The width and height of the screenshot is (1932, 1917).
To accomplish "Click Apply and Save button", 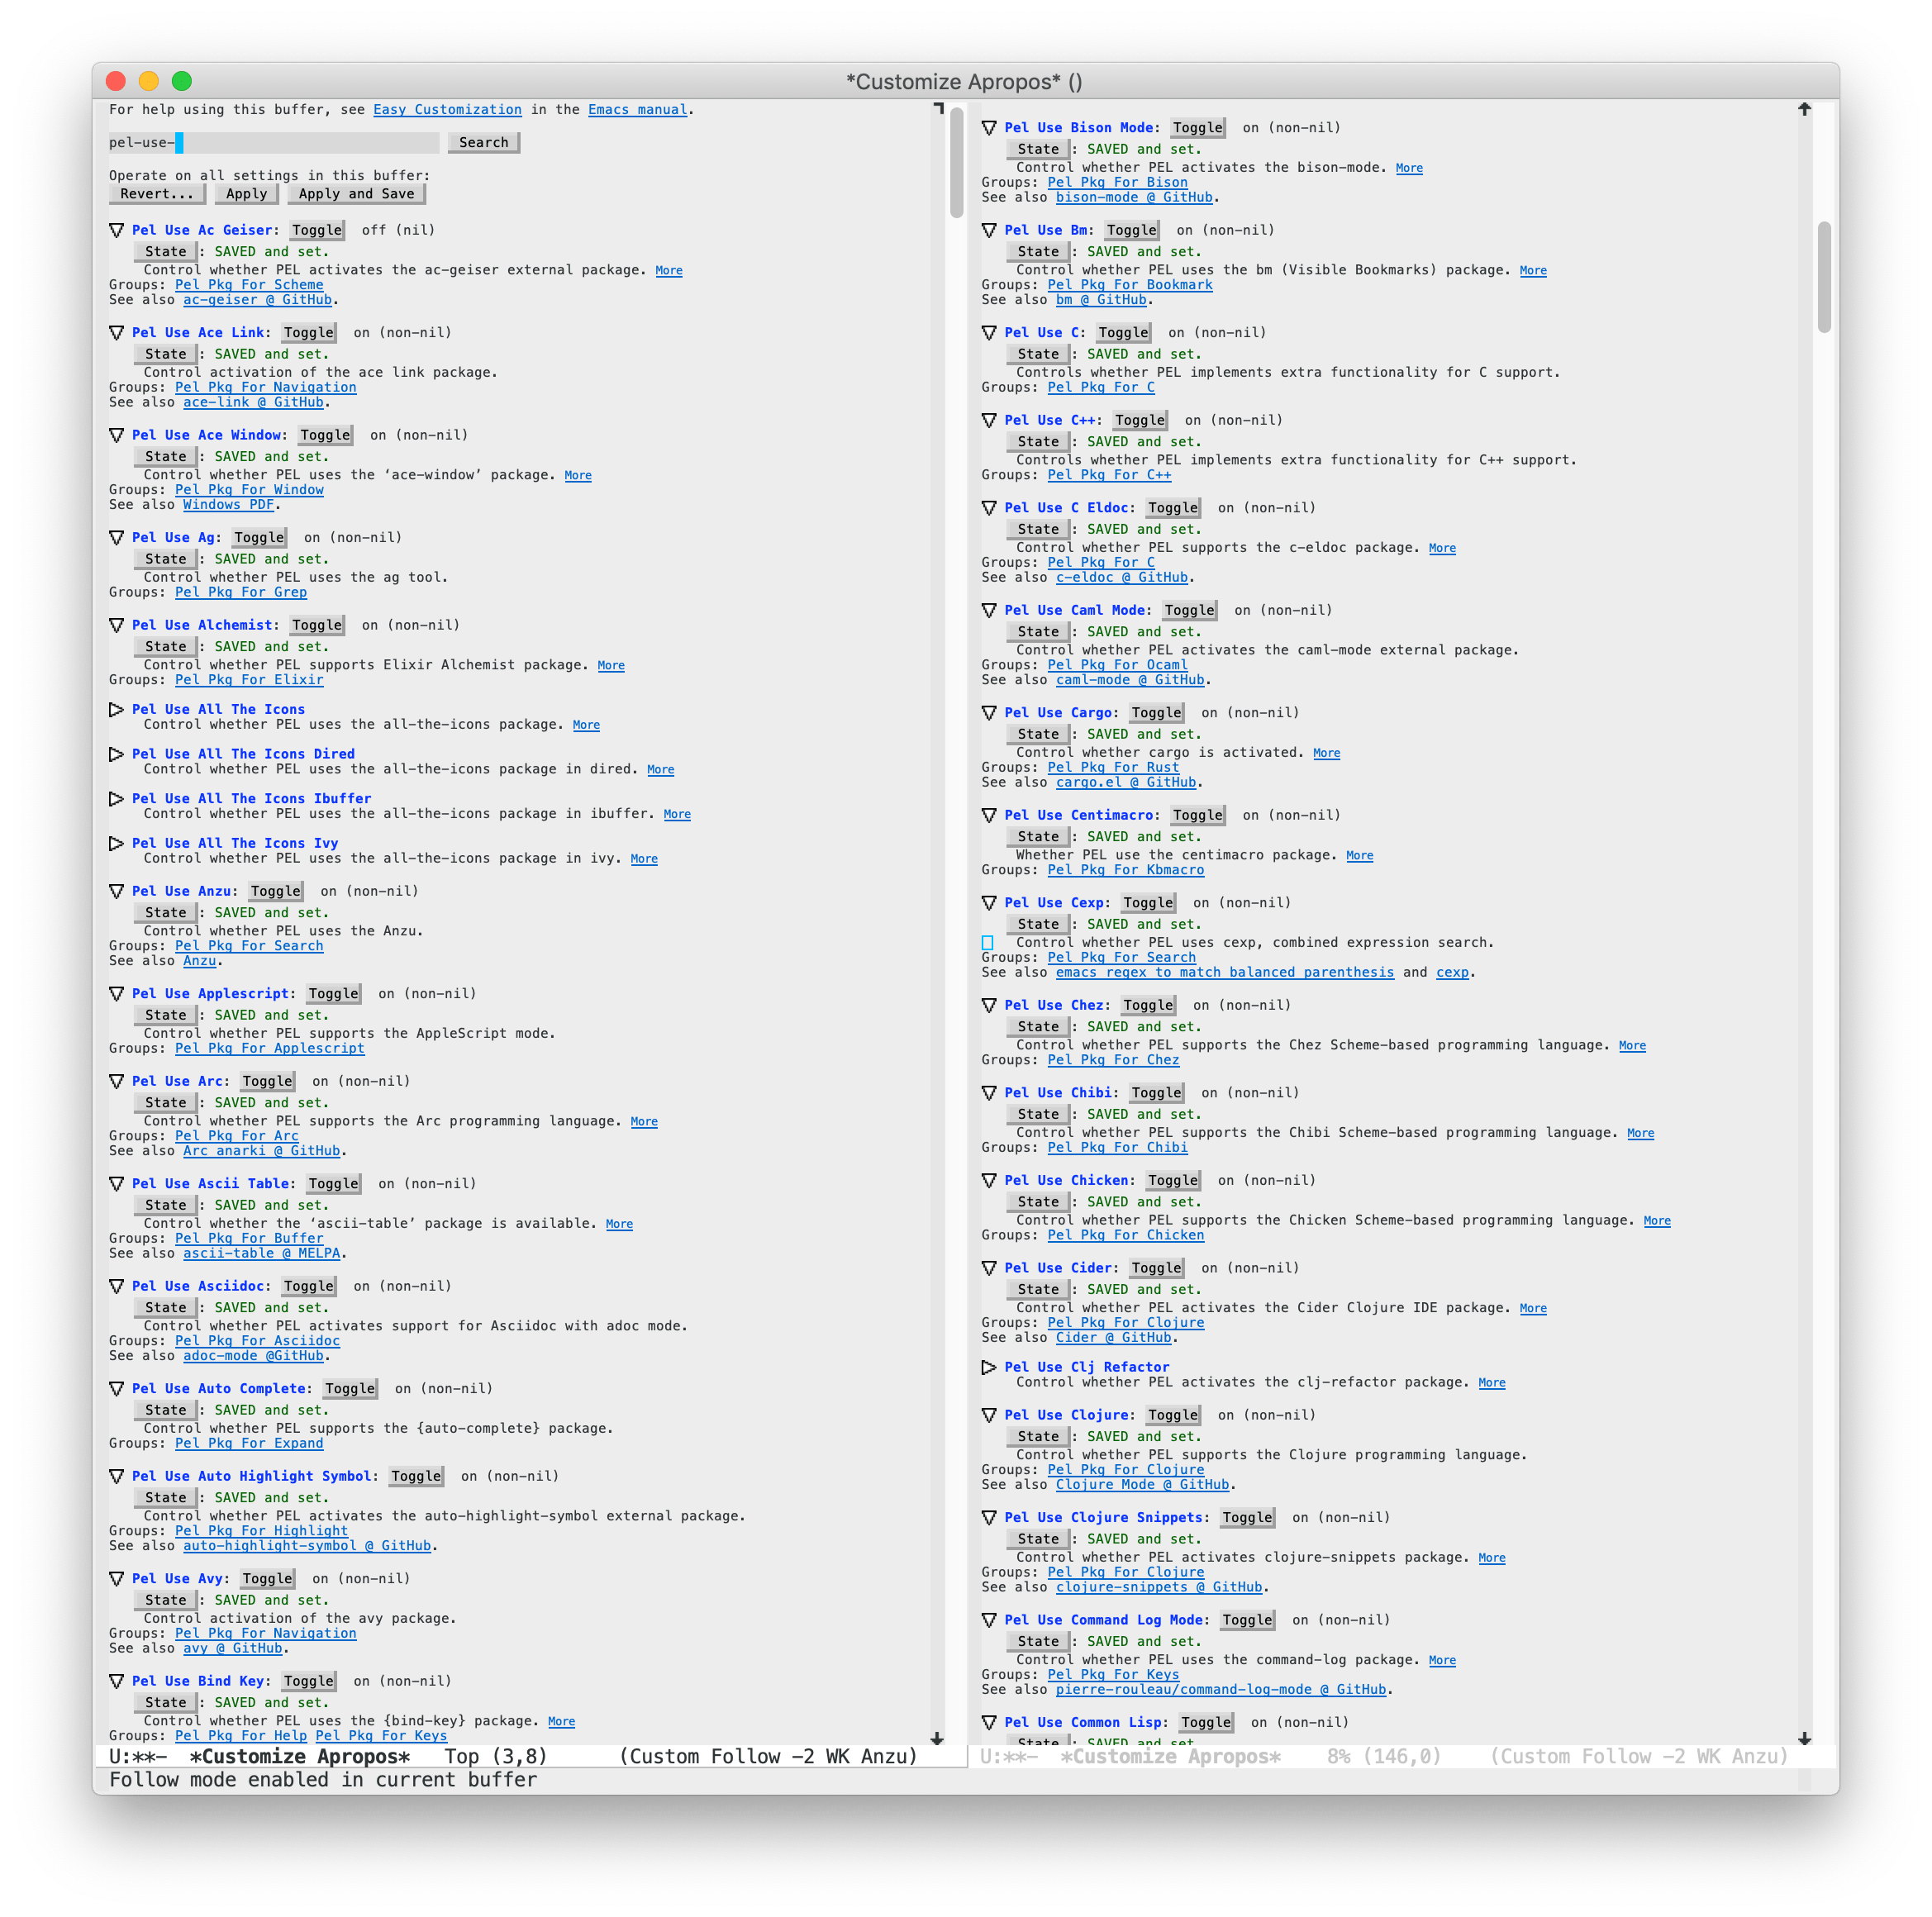I will [x=356, y=194].
